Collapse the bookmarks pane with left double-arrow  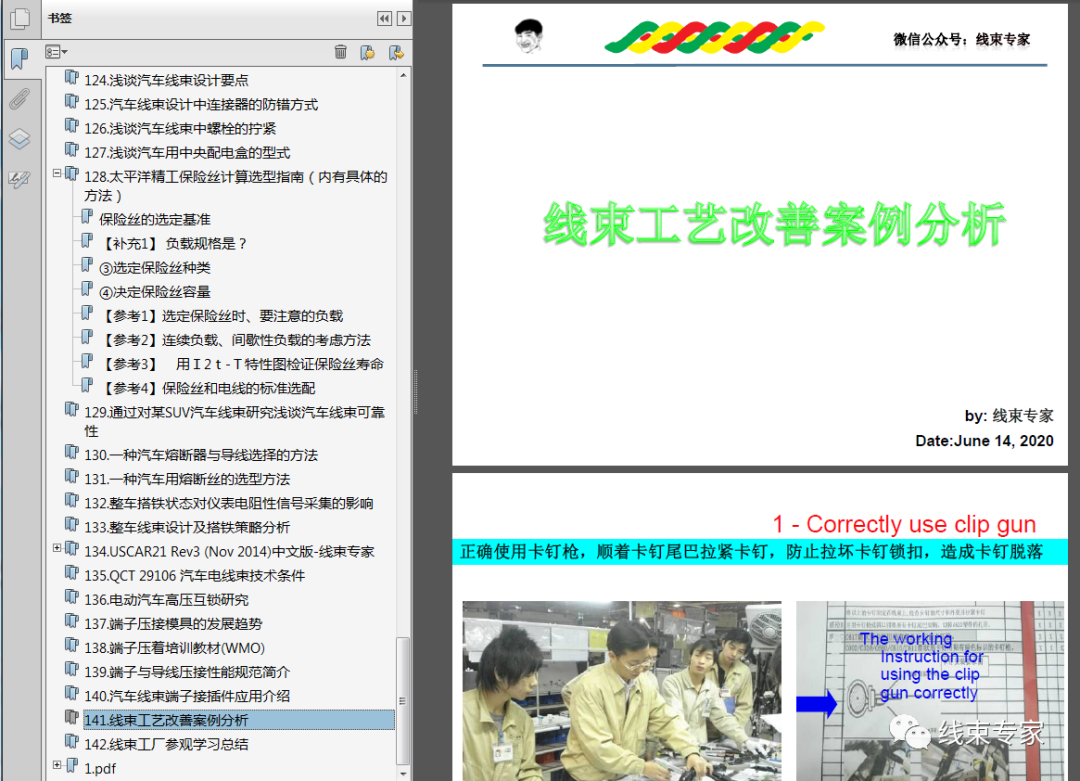[x=385, y=17]
